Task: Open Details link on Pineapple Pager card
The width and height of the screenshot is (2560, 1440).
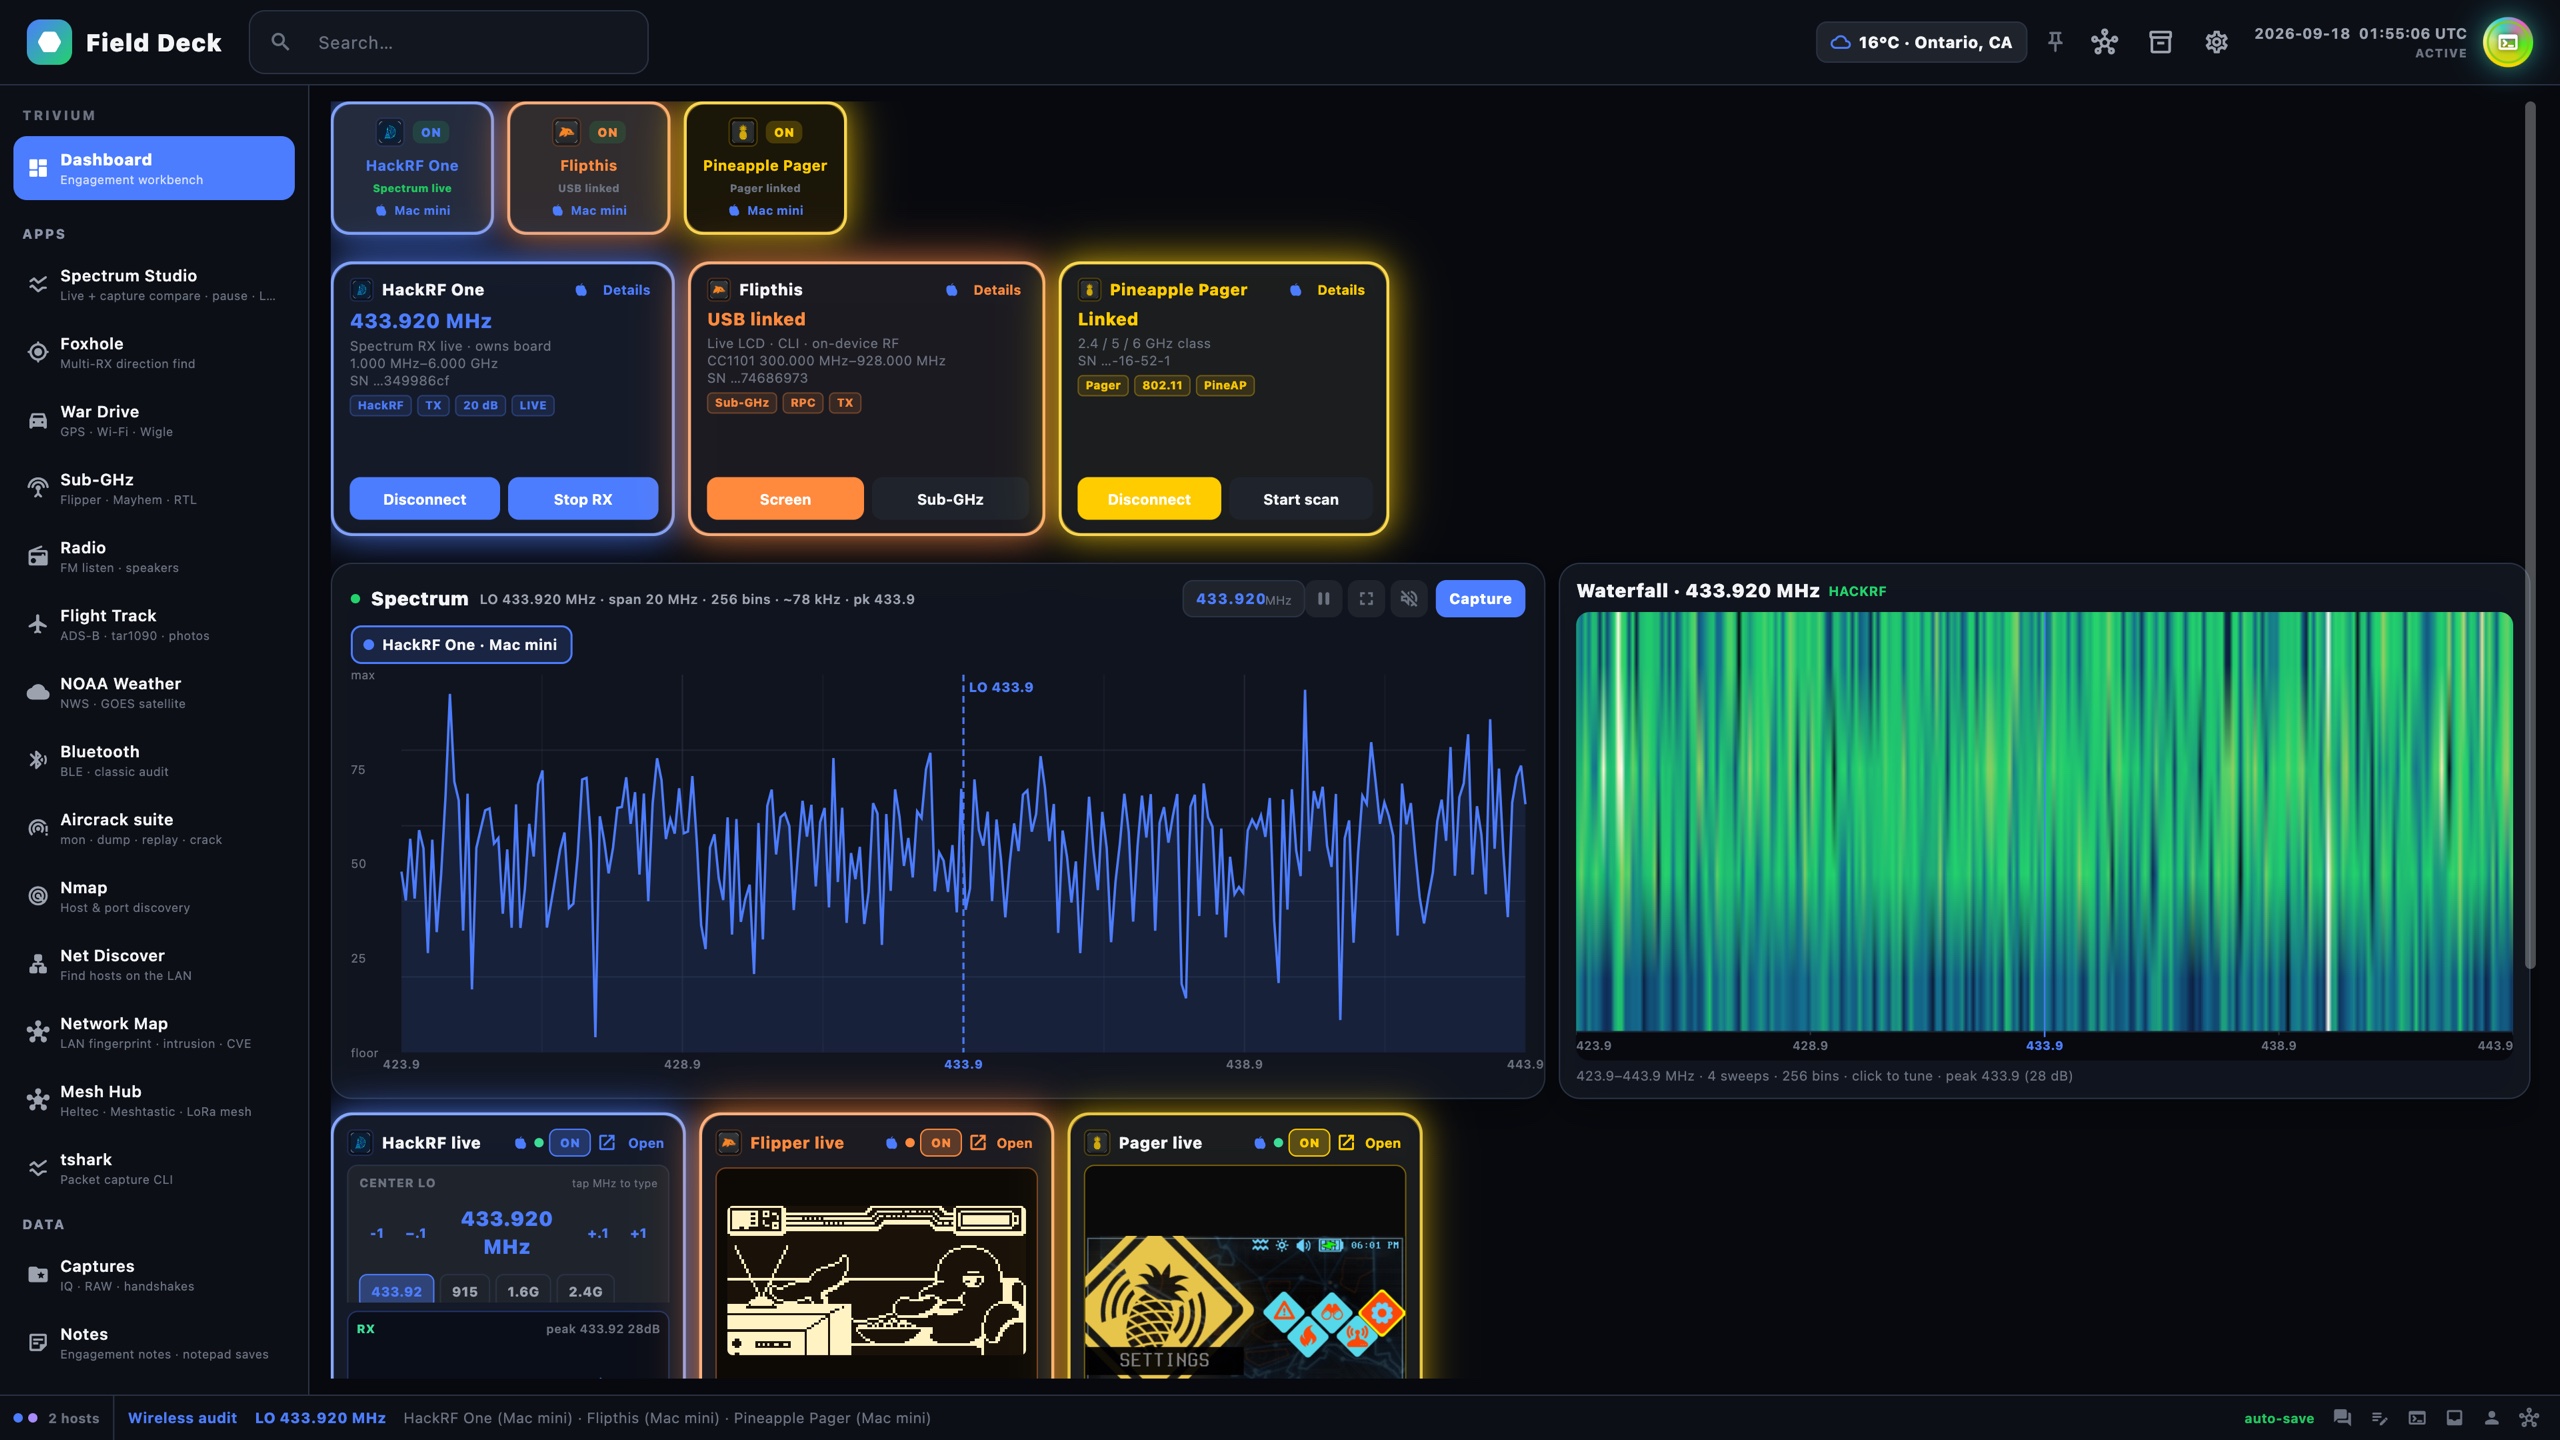Action: coord(1340,290)
